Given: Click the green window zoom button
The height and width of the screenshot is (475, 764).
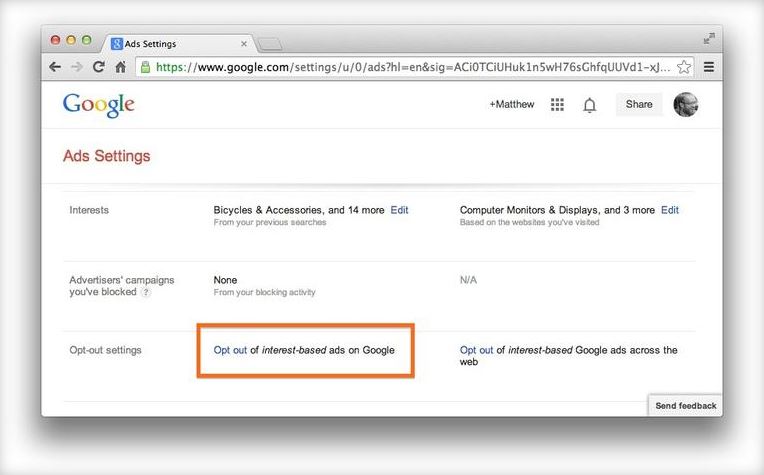Looking at the screenshot, I should coord(87,40).
